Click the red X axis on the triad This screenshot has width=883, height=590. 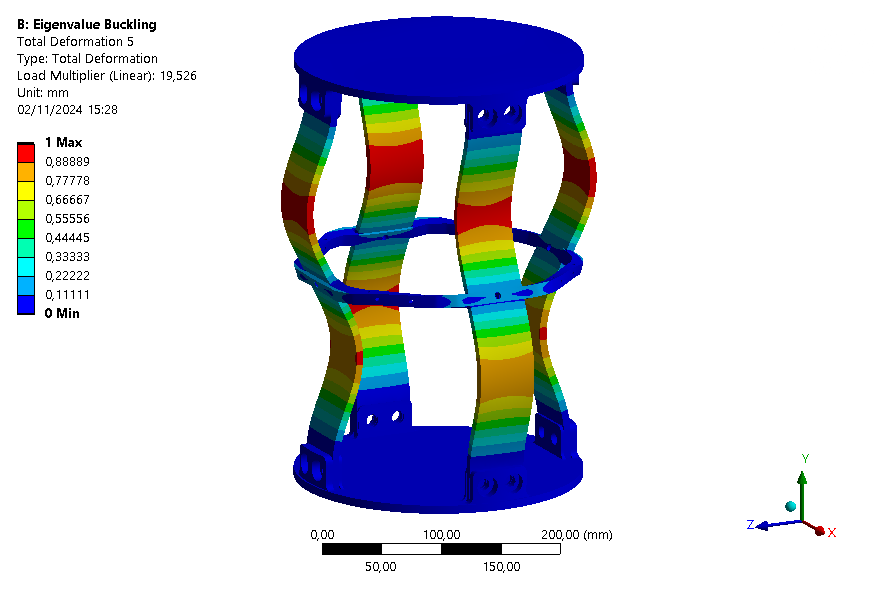[820, 531]
